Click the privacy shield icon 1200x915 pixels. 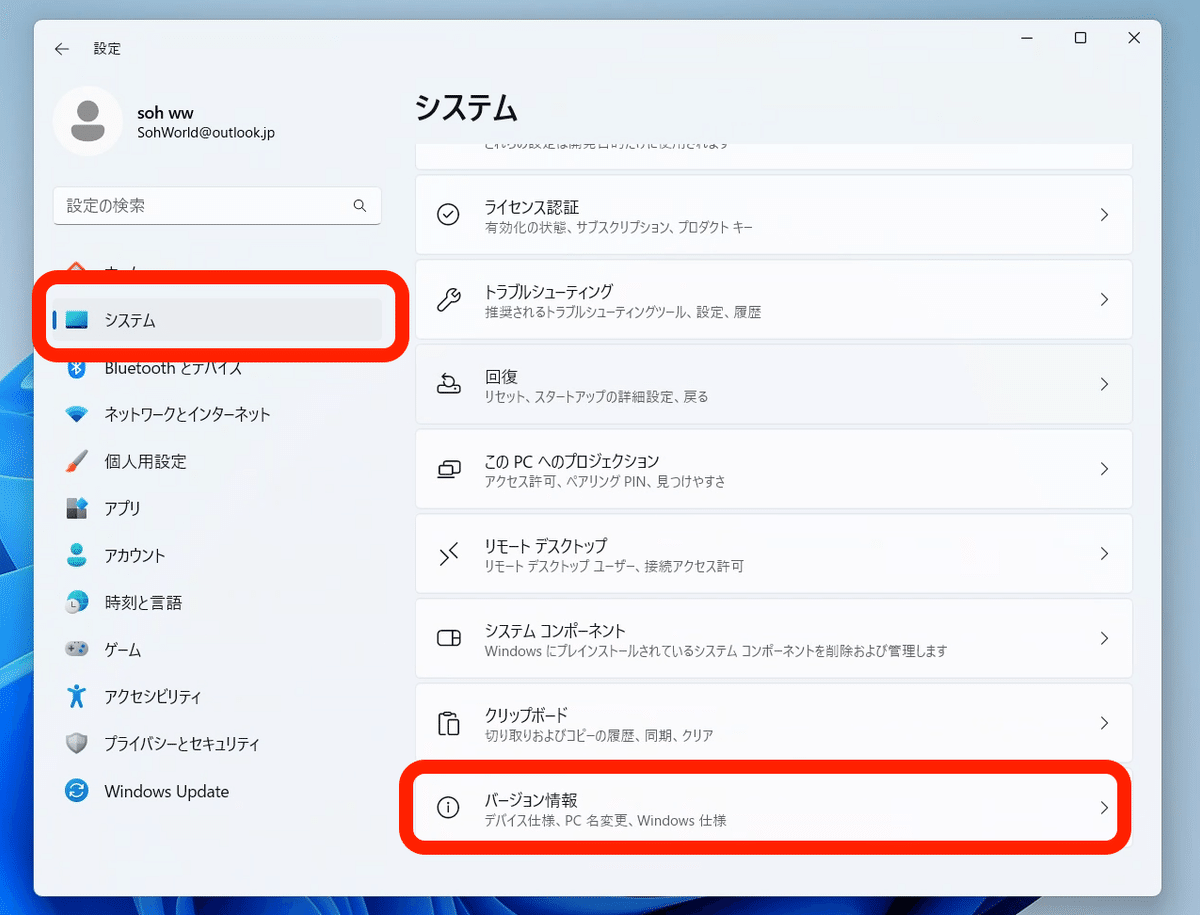[77, 744]
